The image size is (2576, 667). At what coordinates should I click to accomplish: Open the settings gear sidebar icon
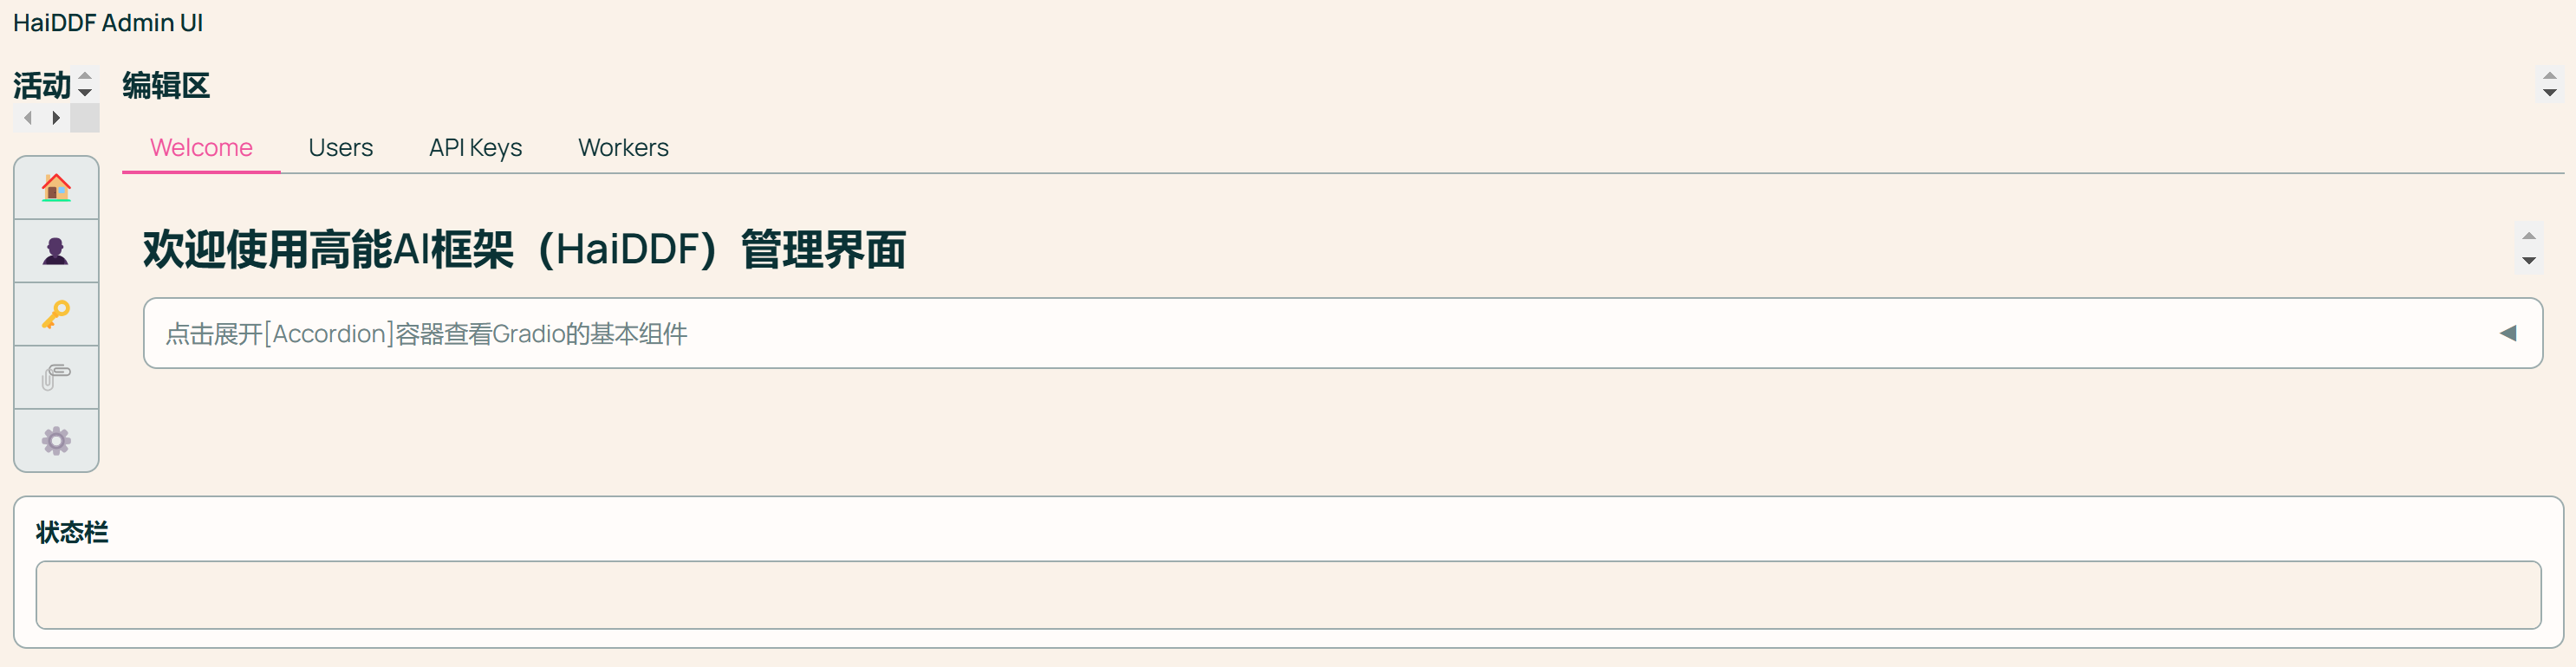coord(56,440)
